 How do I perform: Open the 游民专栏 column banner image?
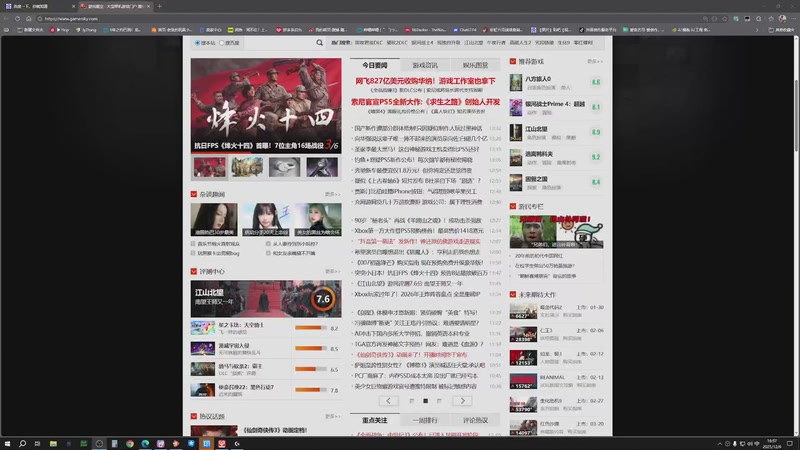pos(556,231)
